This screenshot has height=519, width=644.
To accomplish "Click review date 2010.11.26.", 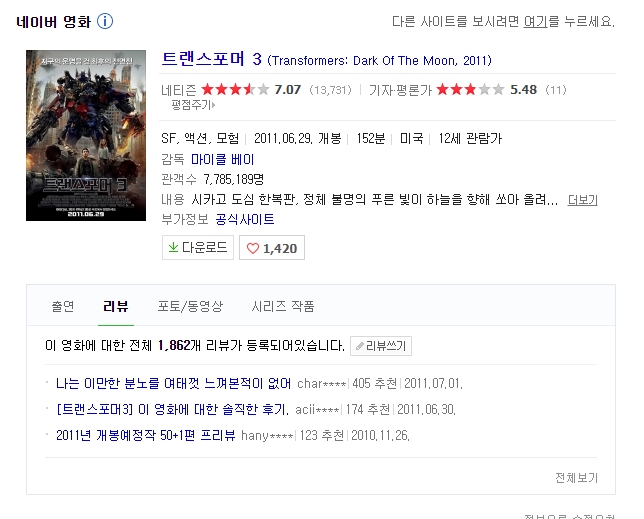I will [x=380, y=435].
